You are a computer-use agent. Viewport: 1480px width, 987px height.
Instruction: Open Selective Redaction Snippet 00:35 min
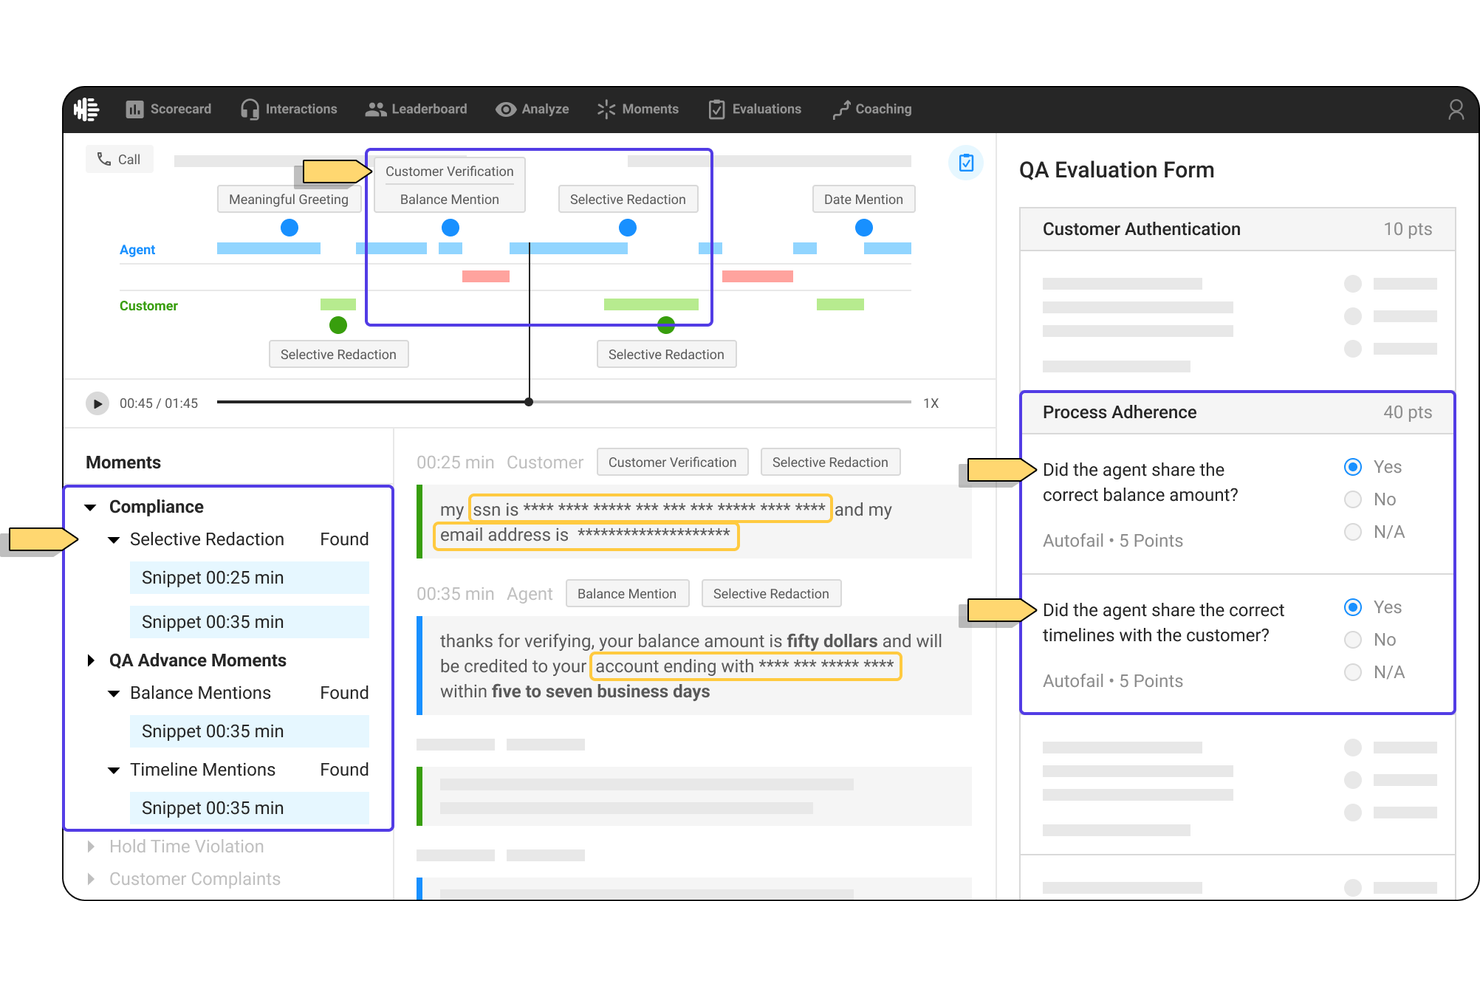(x=249, y=622)
